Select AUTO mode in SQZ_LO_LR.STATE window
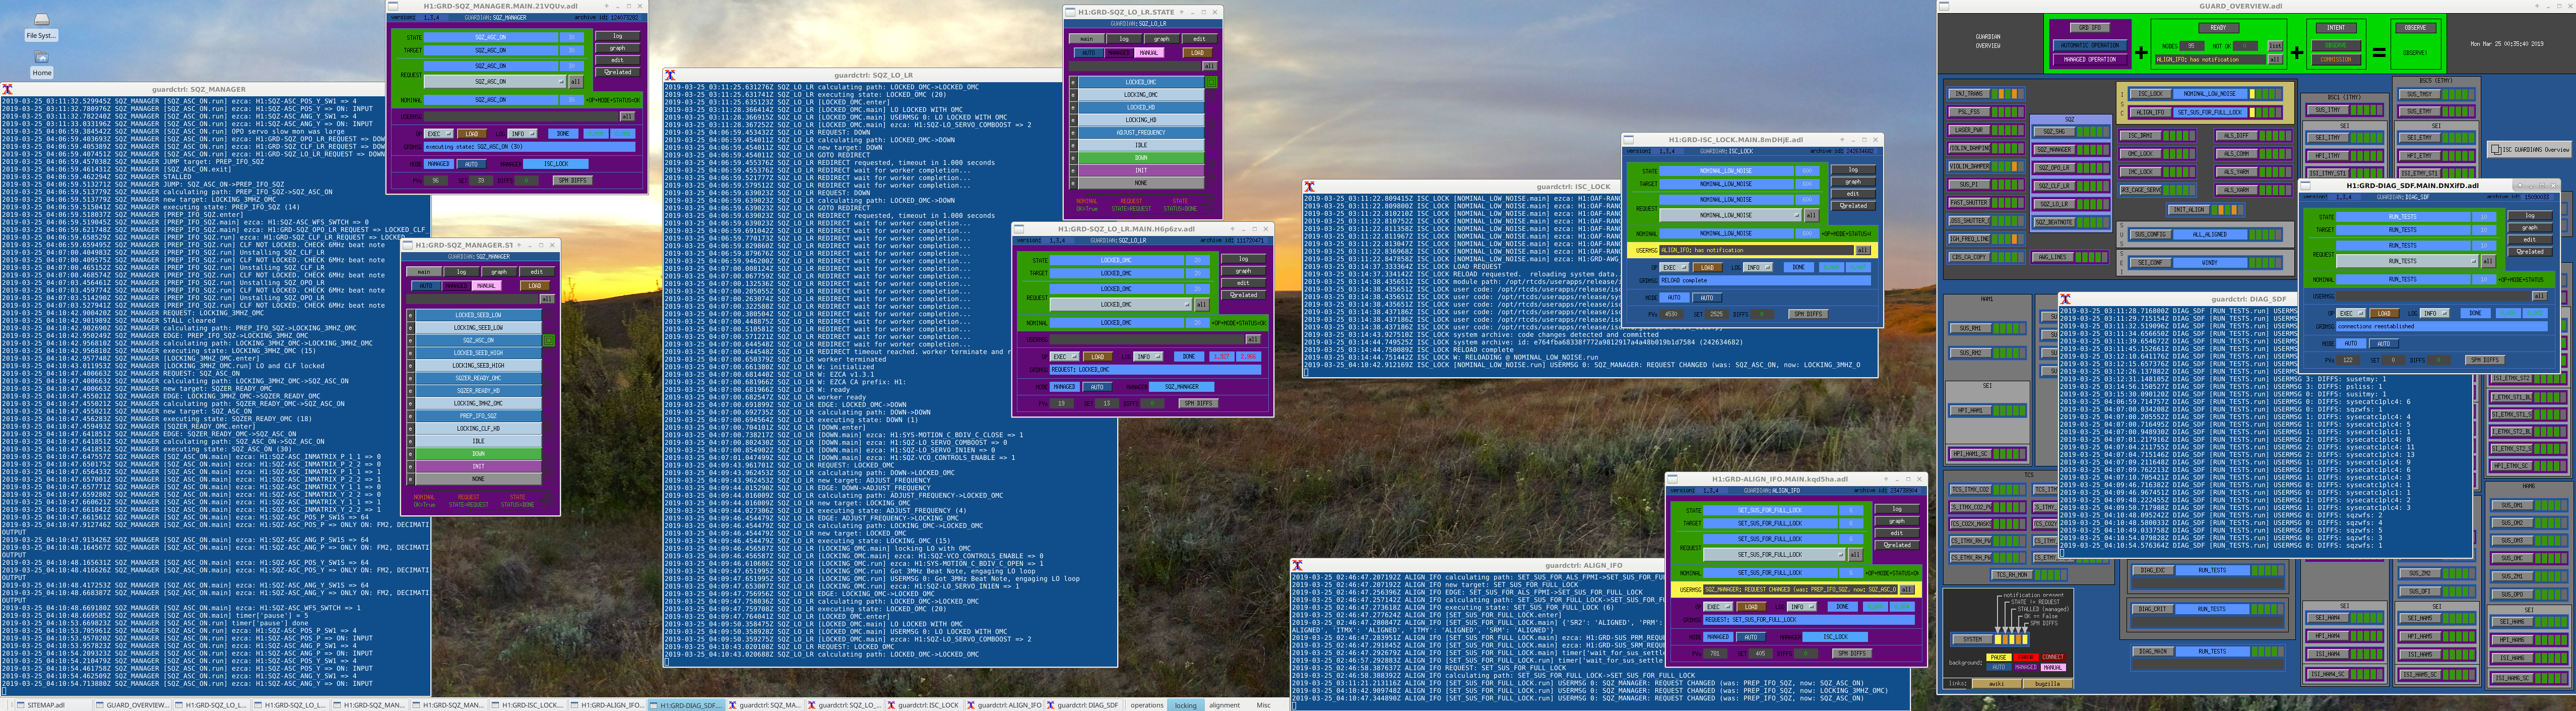This screenshot has height=711, width=2576. [1089, 53]
